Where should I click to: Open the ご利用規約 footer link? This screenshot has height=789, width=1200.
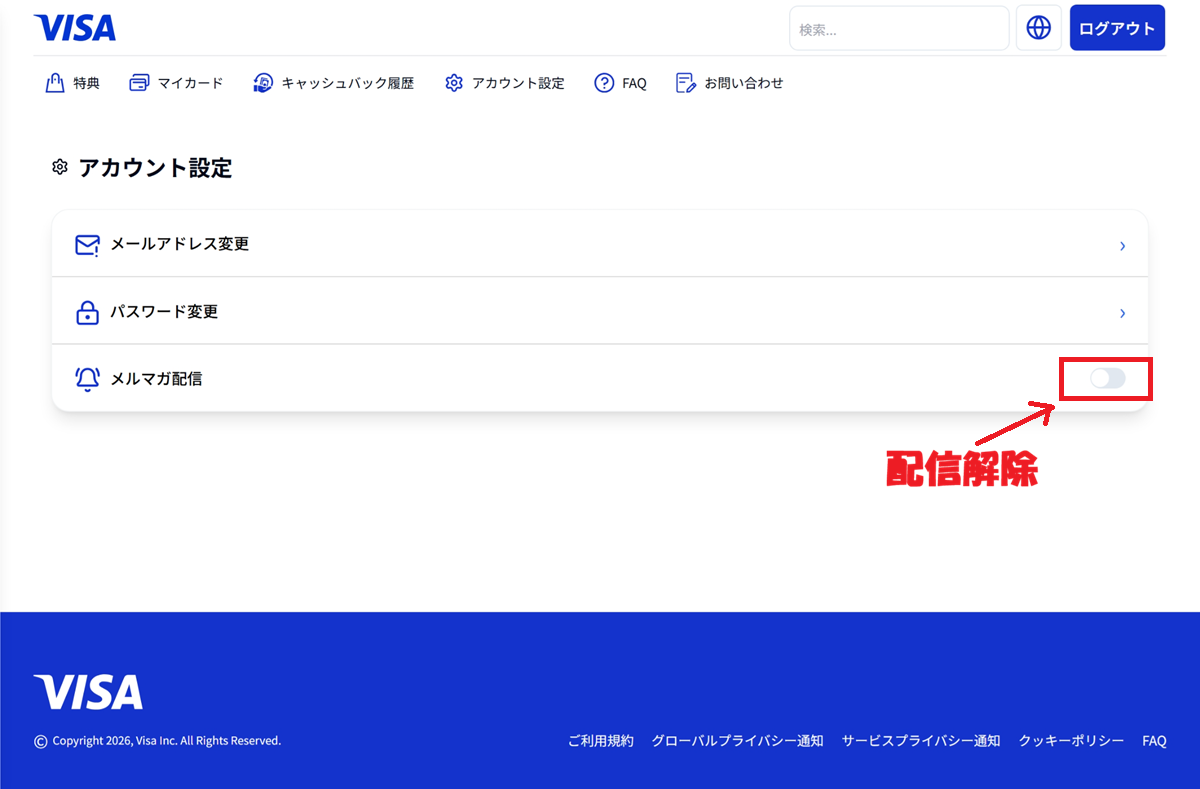[x=600, y=741]
